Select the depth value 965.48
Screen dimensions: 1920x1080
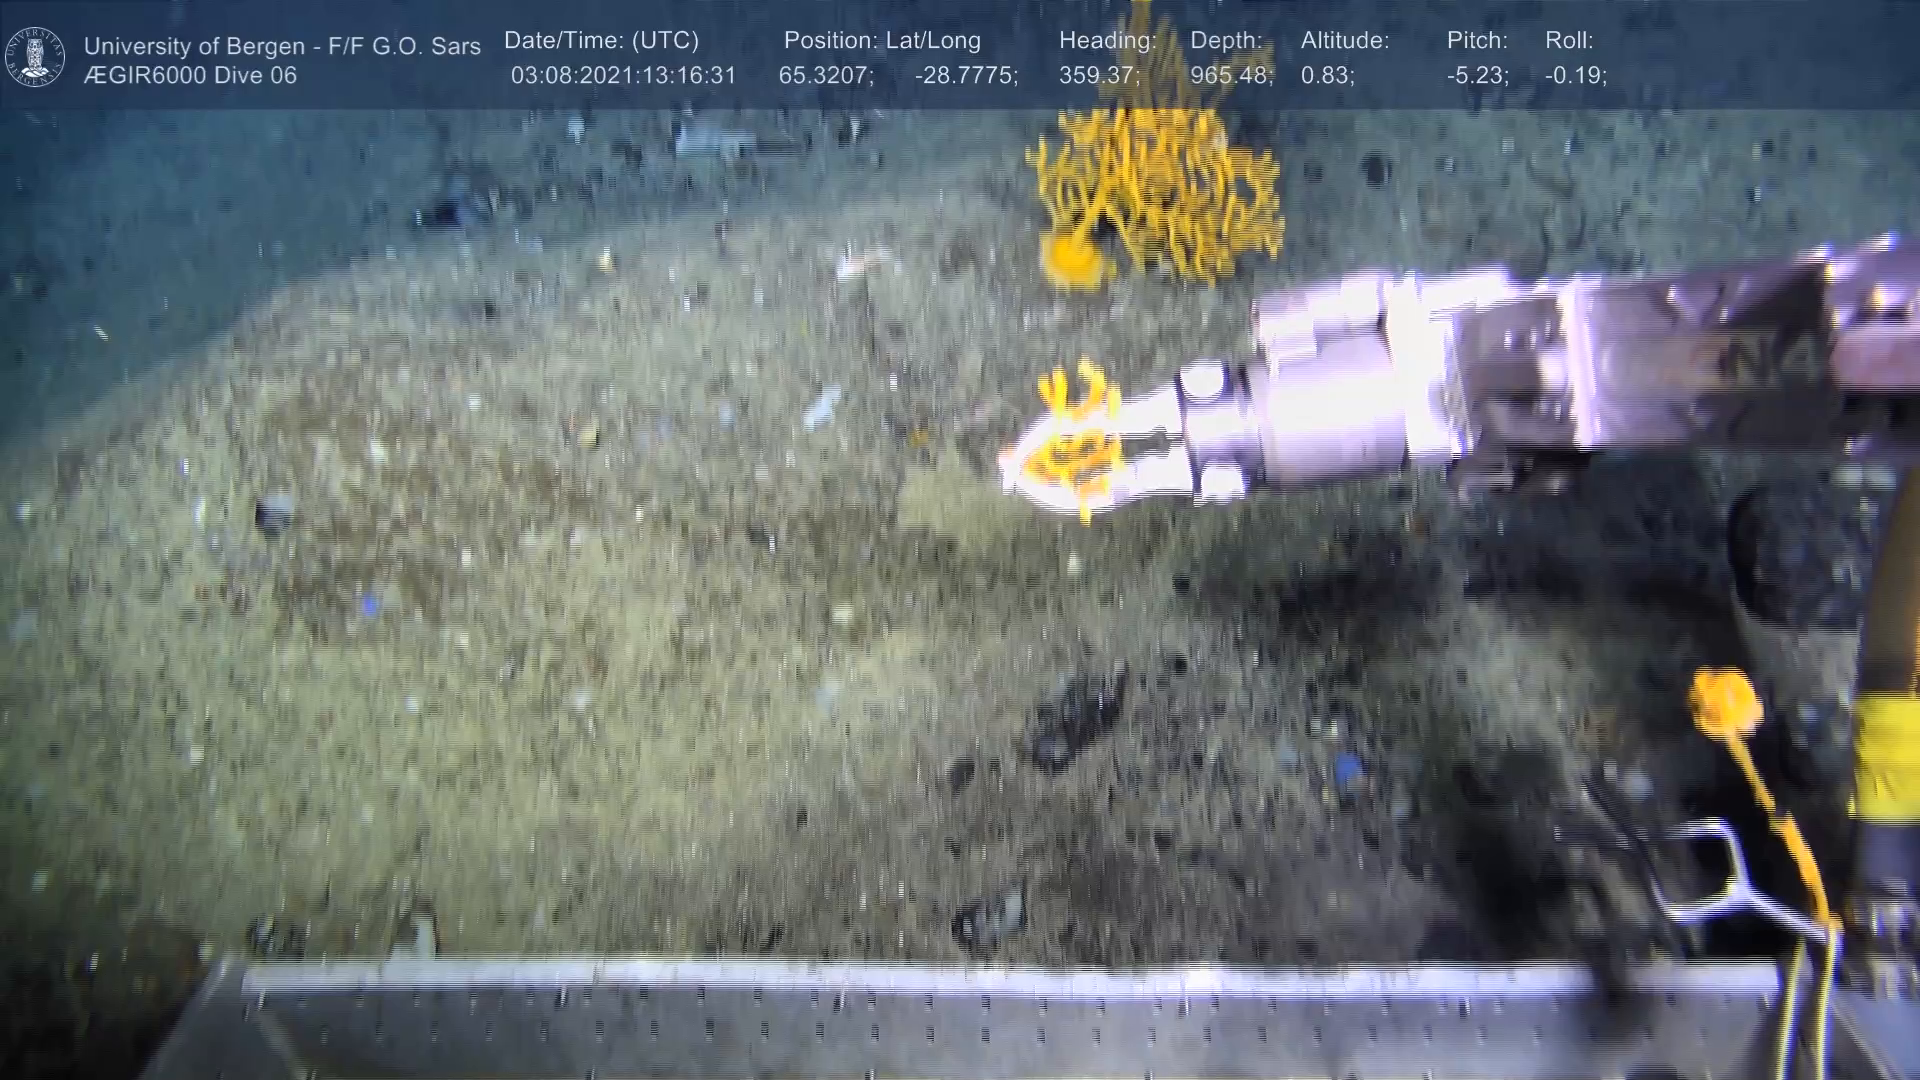coord(1231,76)
